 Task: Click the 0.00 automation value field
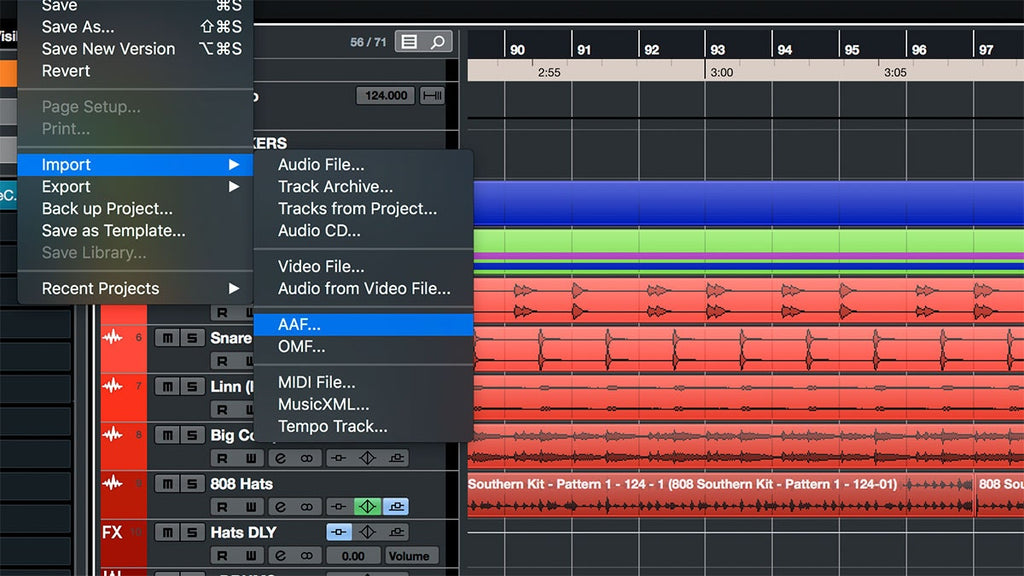click(353, 556)
